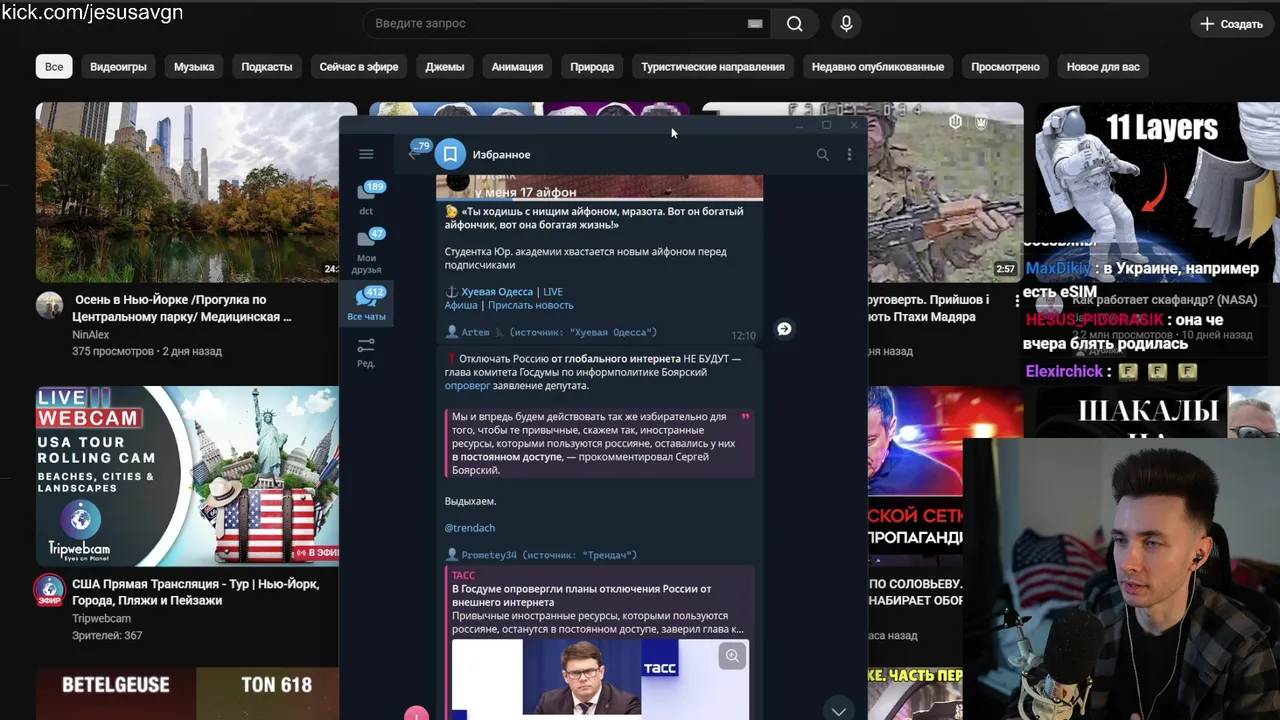Select the Видеоигры filter chip
Viewport: 1280px width, 720px height.
118,67
